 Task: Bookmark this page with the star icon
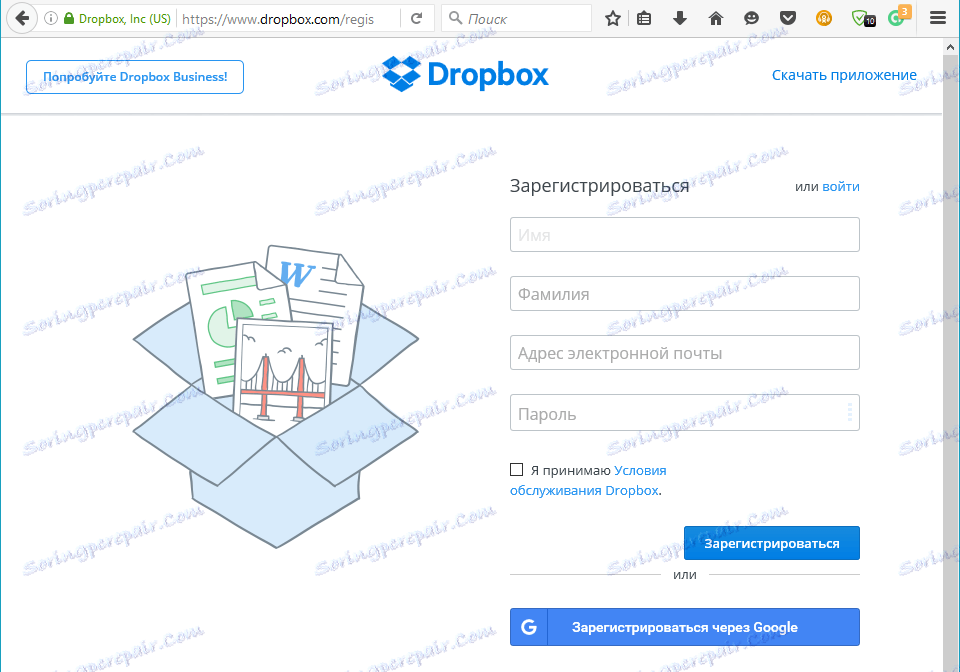[612, 17]
